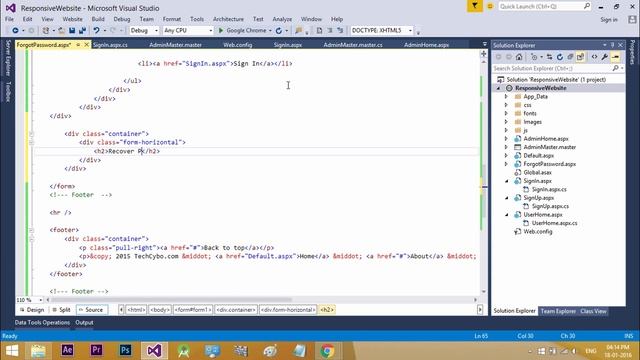The image size is (640, 360).
Task: Toggle Preview Selected Items icon
Action: 616,57
